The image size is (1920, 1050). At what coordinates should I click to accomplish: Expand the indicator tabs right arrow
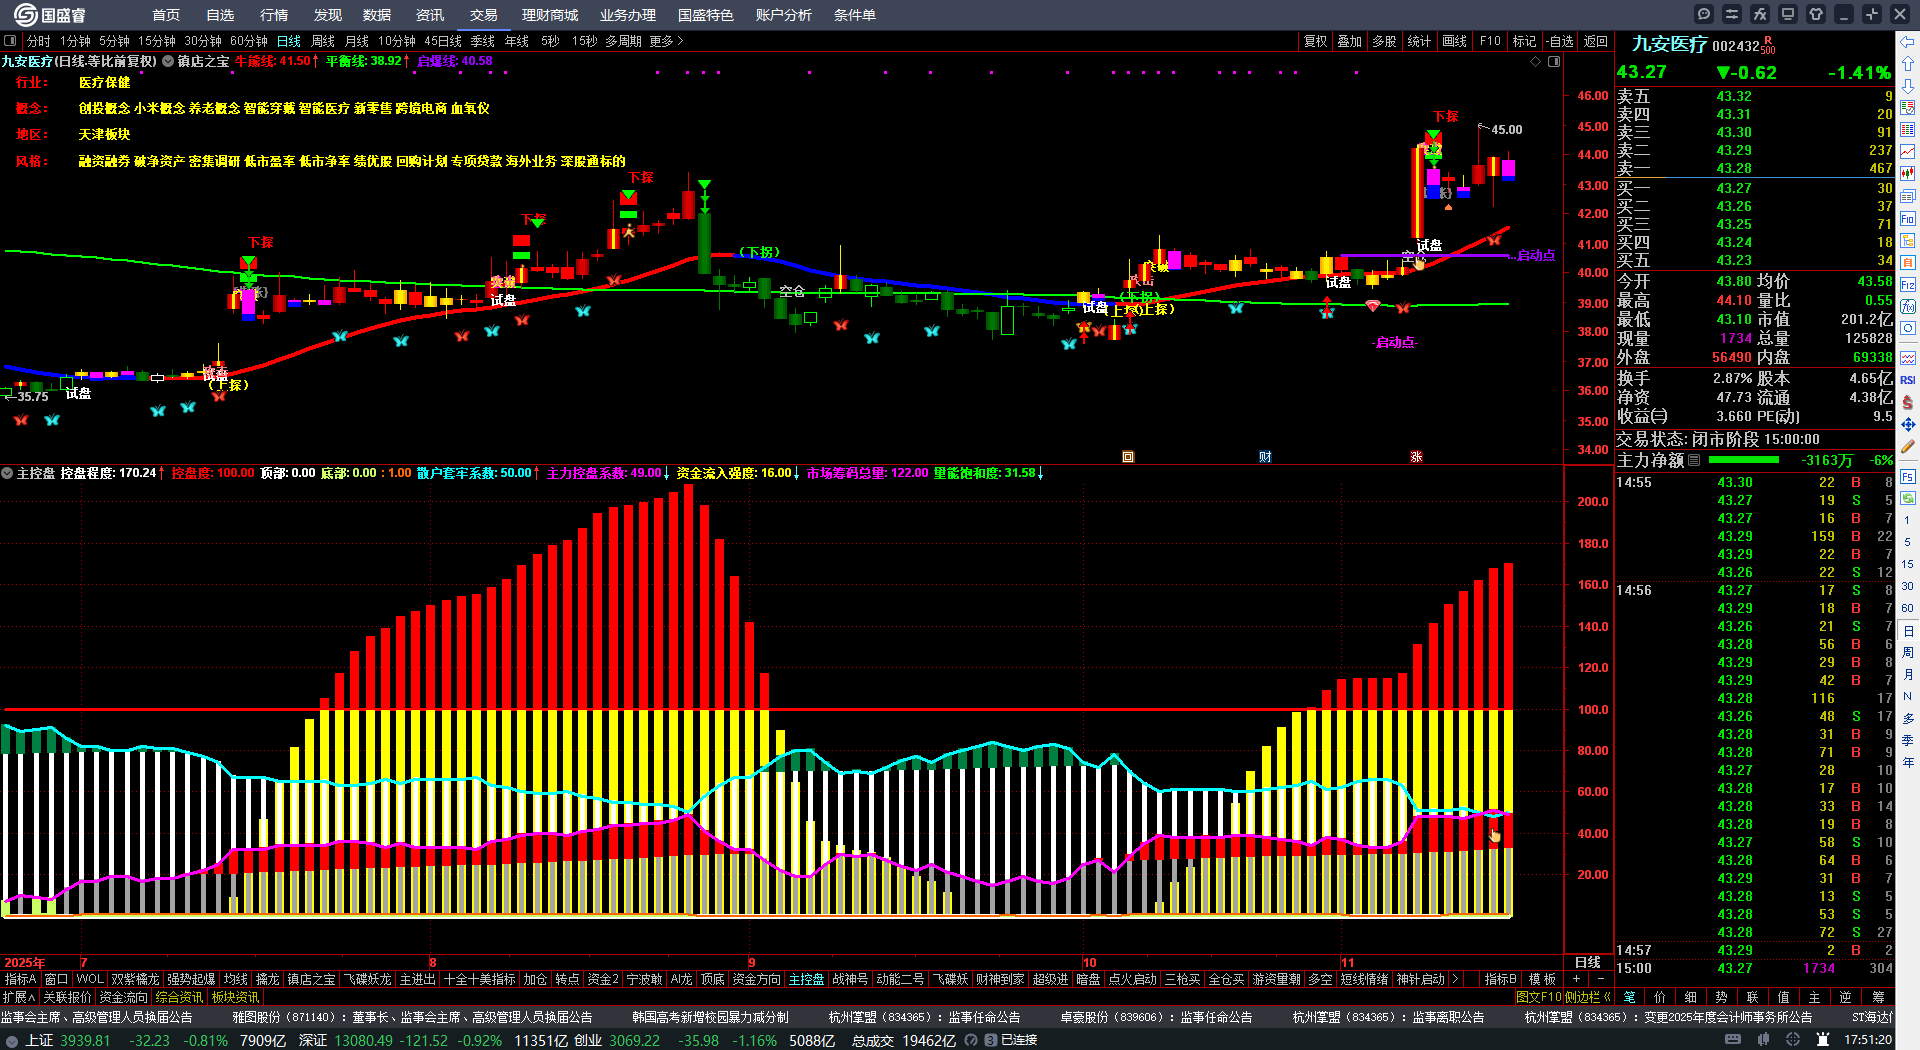click(1455, 979)
